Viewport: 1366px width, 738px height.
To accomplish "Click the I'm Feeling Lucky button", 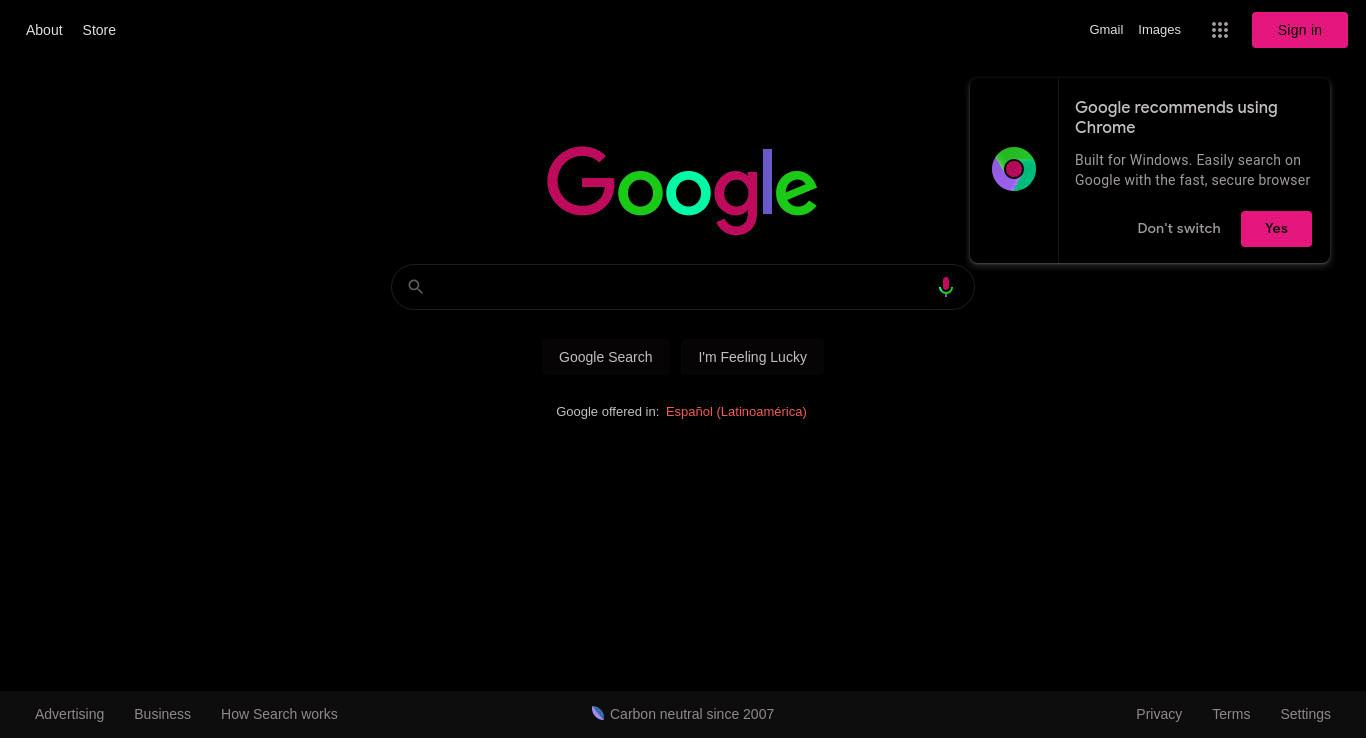I will (x=752, y=357).
